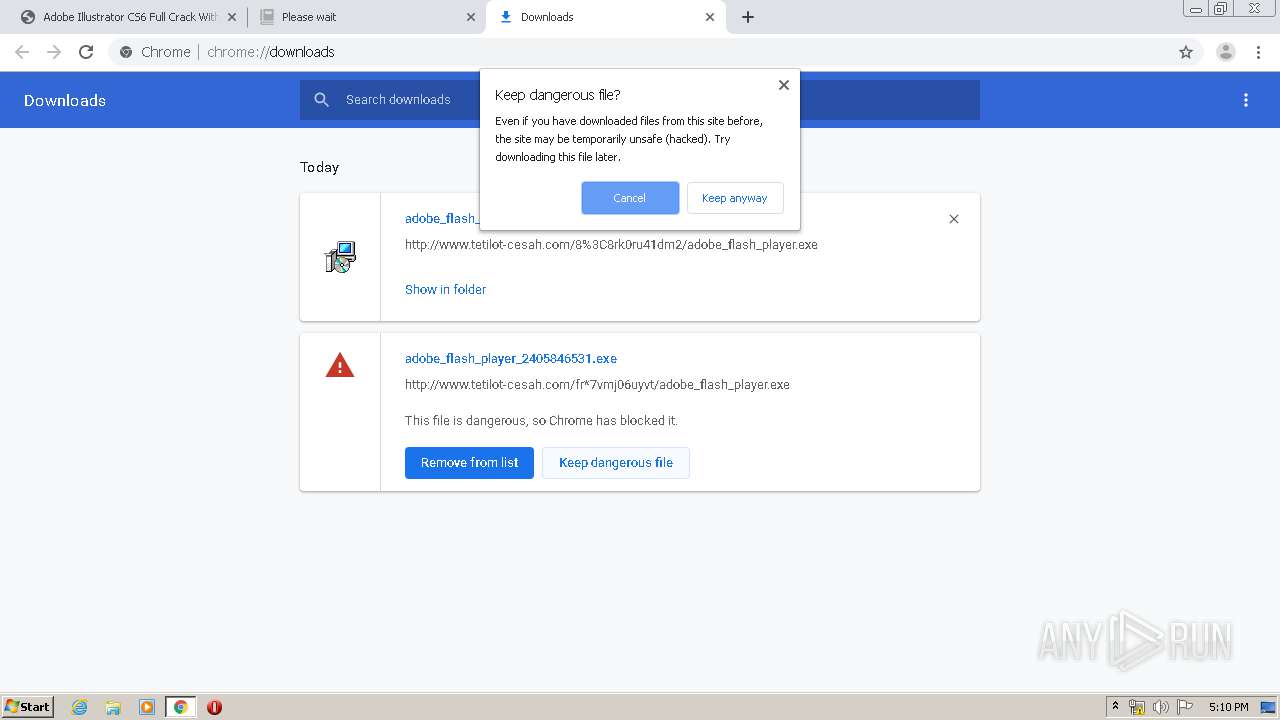The image size is (1280, 720).
Task: Close the Adobe Illustrator CS6 tab
Action: pyautogui.click(x=232, y=17)
